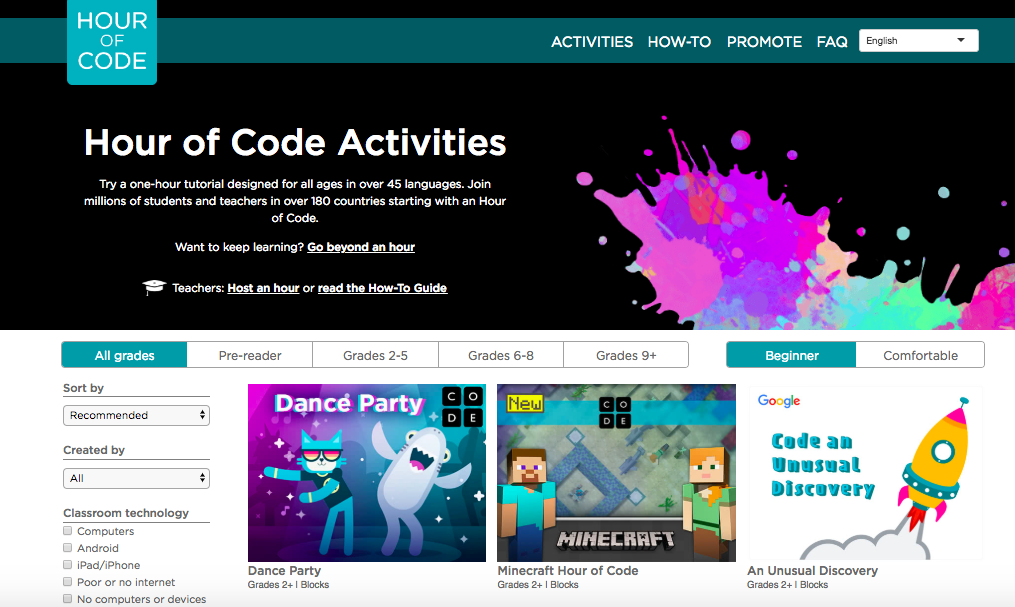The width and height of the screenshot is (1015, 607).
Task: Follow the Go beyond an hour link
Action: [361, 247]
